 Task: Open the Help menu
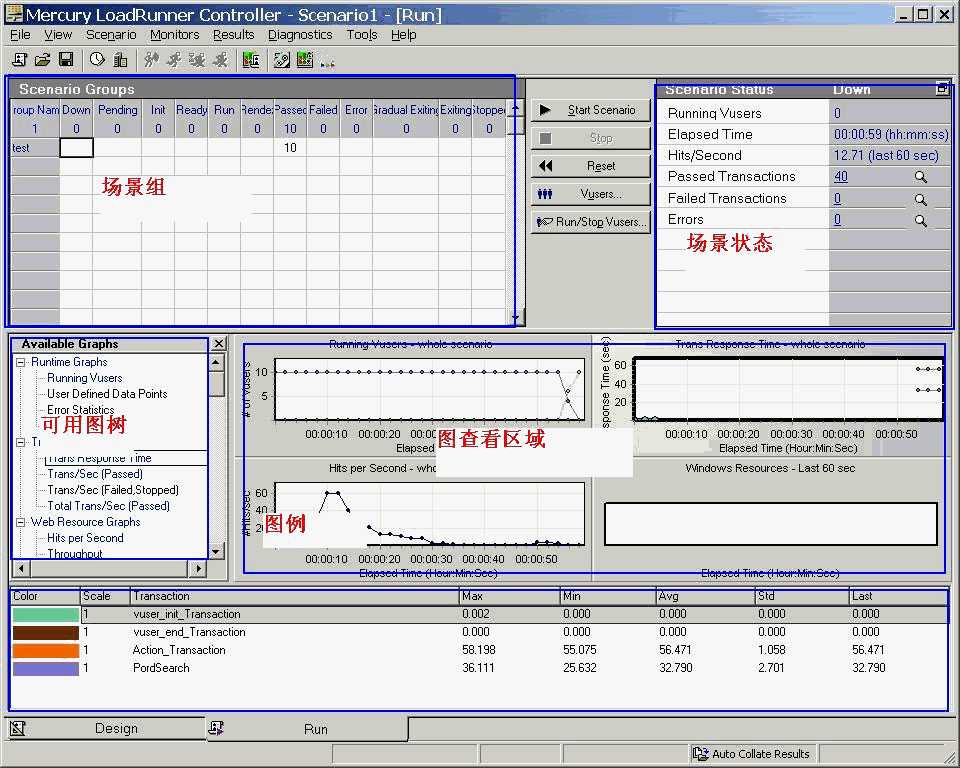pyautogui.click(x=403, y=35)
